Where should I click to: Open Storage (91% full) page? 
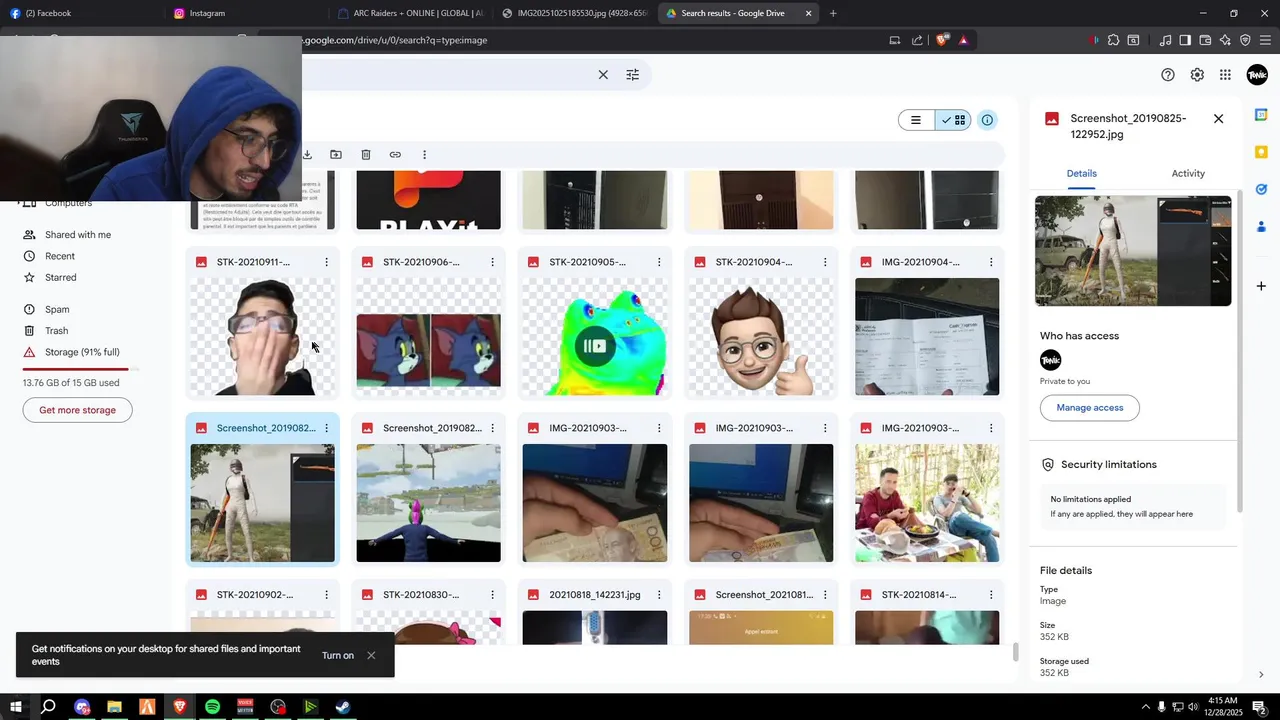(82, 352)
